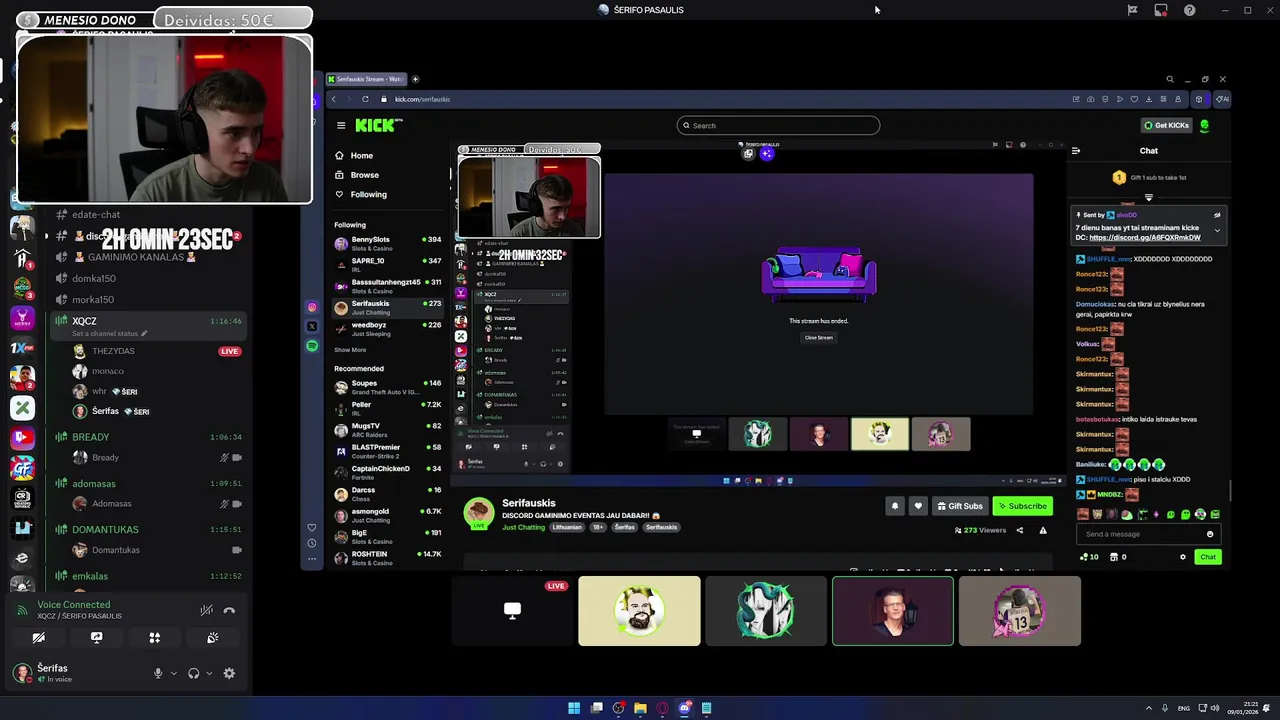
Task: Select the Lithuanian stream tag
Action: tap(567, 527)
